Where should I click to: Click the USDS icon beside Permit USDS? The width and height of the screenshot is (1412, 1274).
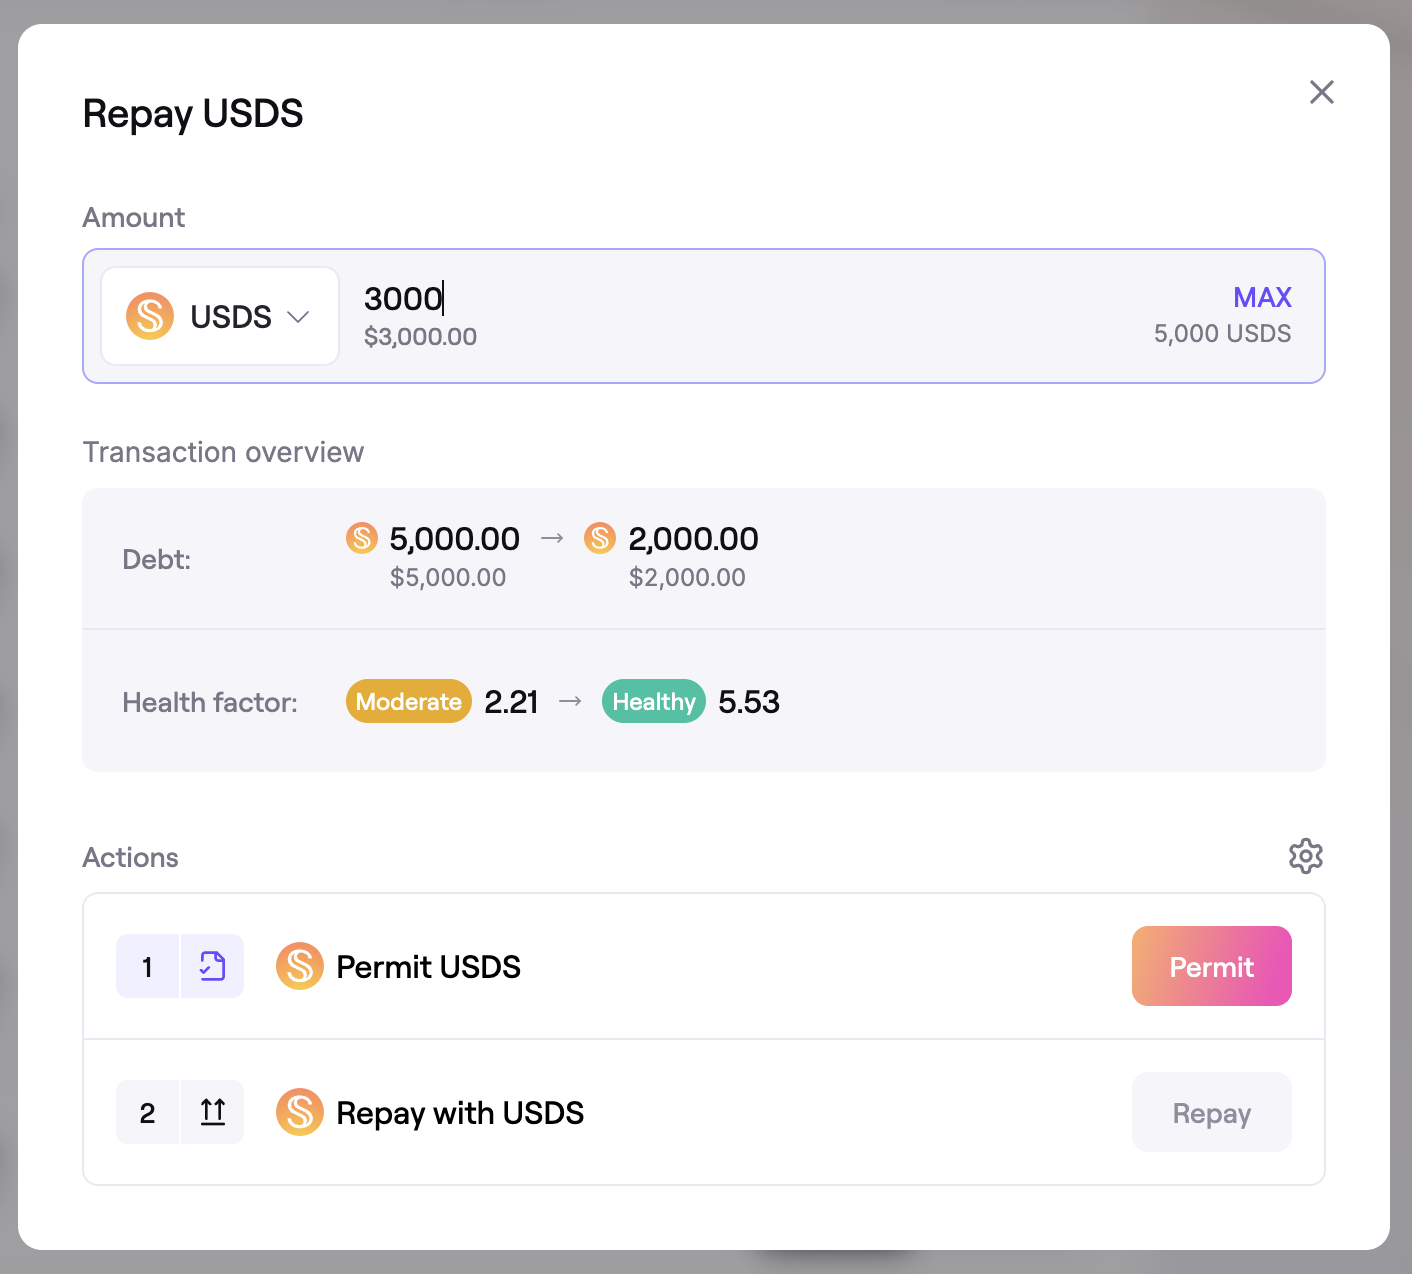pyautogui.click(x=299, y=966)
